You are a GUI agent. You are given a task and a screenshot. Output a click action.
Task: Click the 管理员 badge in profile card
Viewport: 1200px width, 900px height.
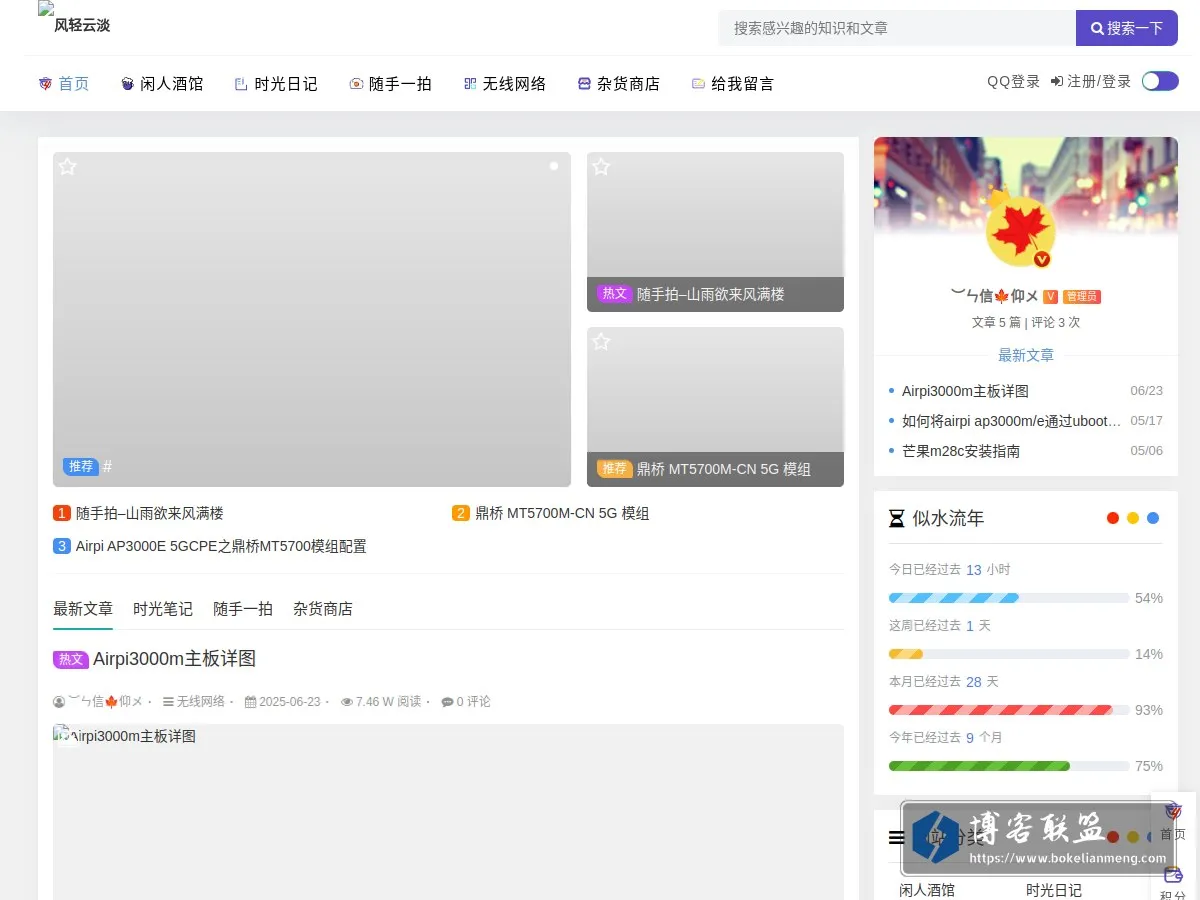coord(1081,296)
